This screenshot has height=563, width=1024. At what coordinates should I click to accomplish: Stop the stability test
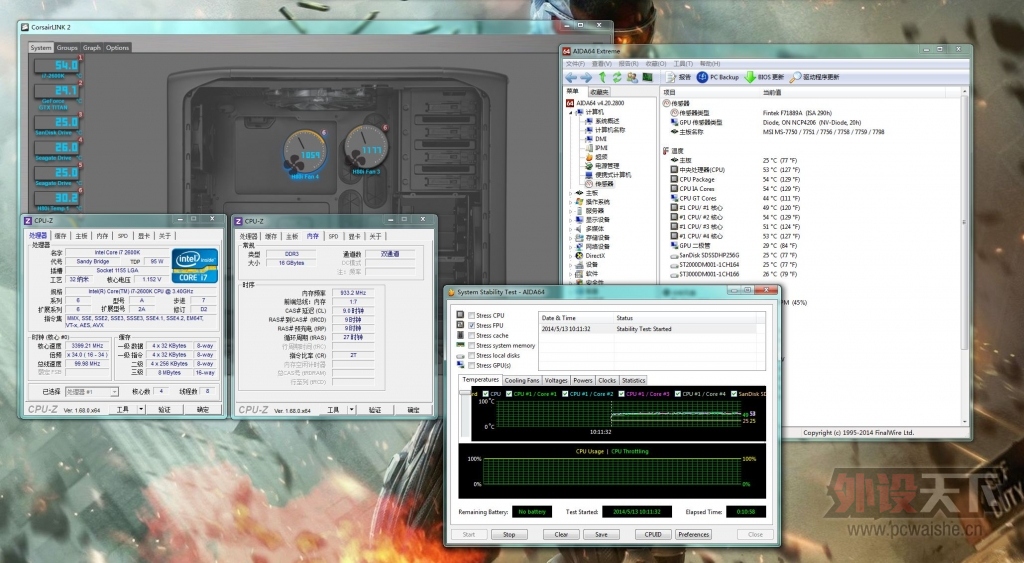[509, 534]
